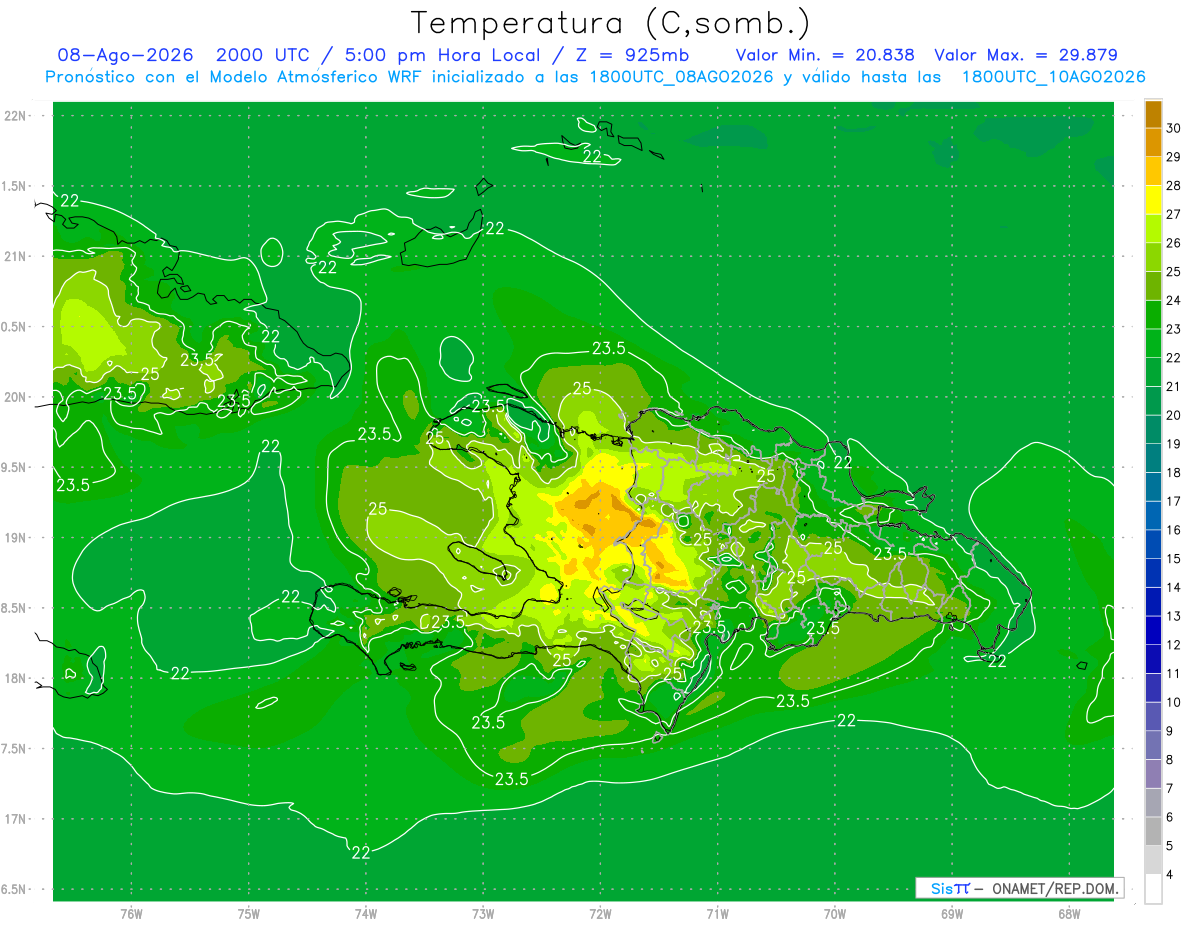Click the orange swatch between 29 and 30
The height and width of the screenshot is (927, 1200).
[1153, 142]
